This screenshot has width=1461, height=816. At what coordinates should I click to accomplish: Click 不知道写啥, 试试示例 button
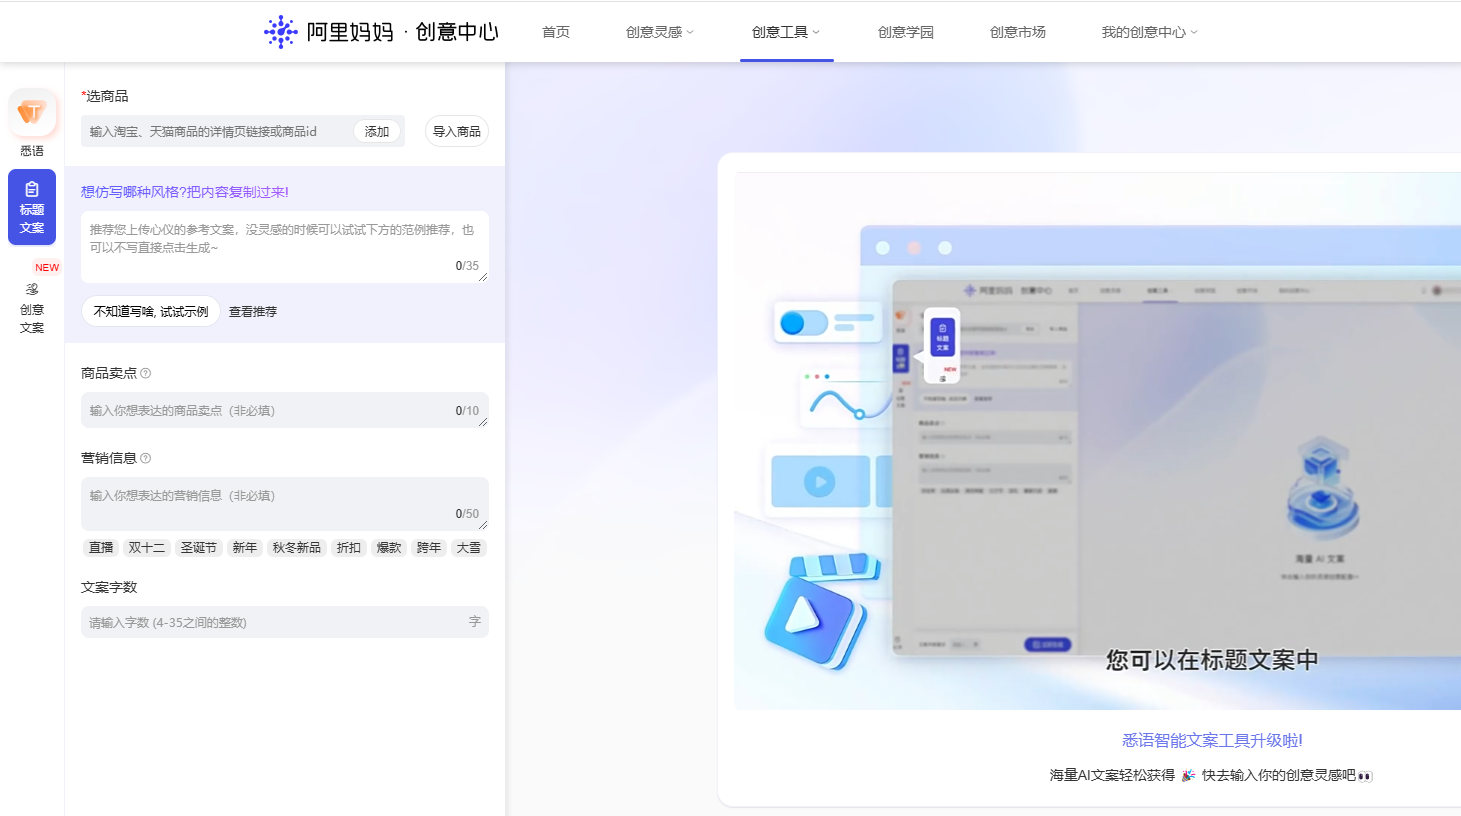click(151, 311)
